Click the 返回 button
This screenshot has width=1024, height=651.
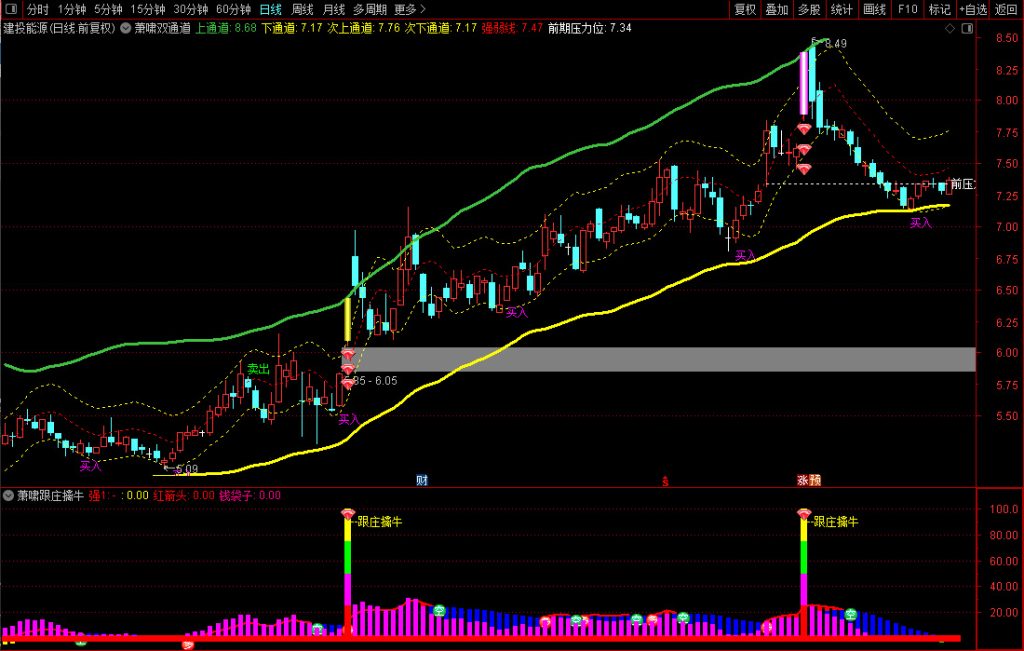click(1006, 10)
